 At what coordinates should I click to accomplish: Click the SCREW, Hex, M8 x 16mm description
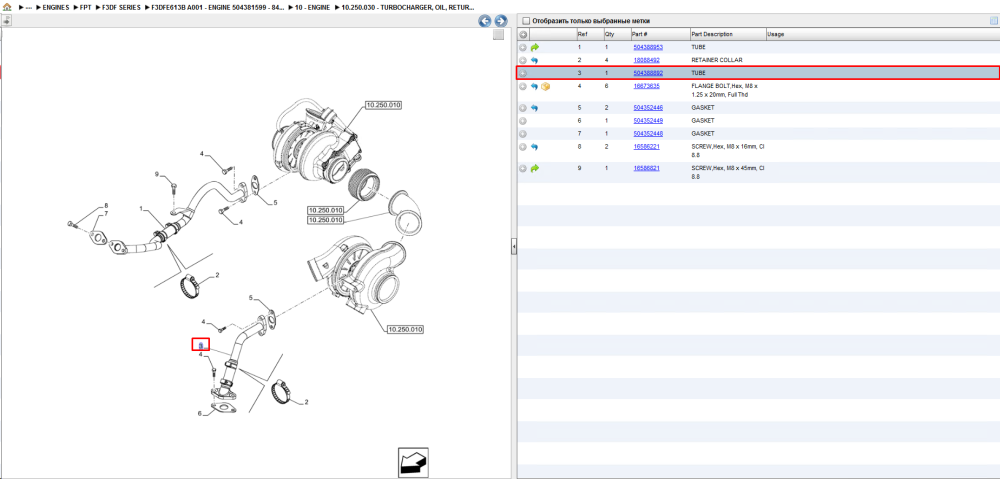[728, 151]
